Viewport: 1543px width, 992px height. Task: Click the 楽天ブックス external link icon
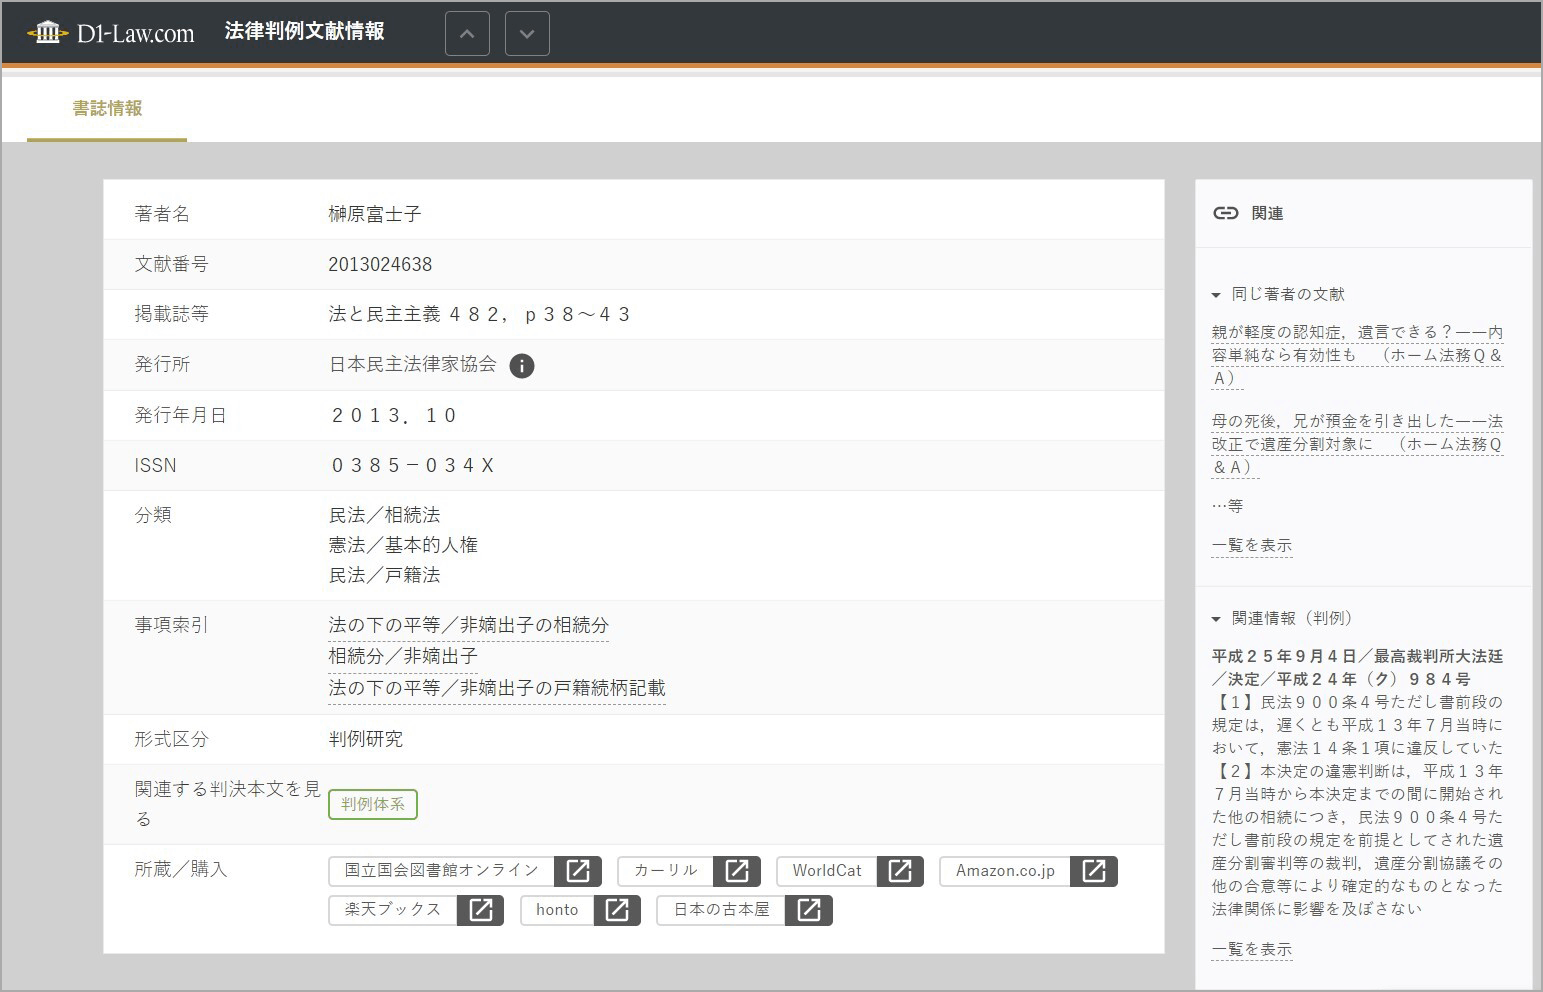(481, 910)
